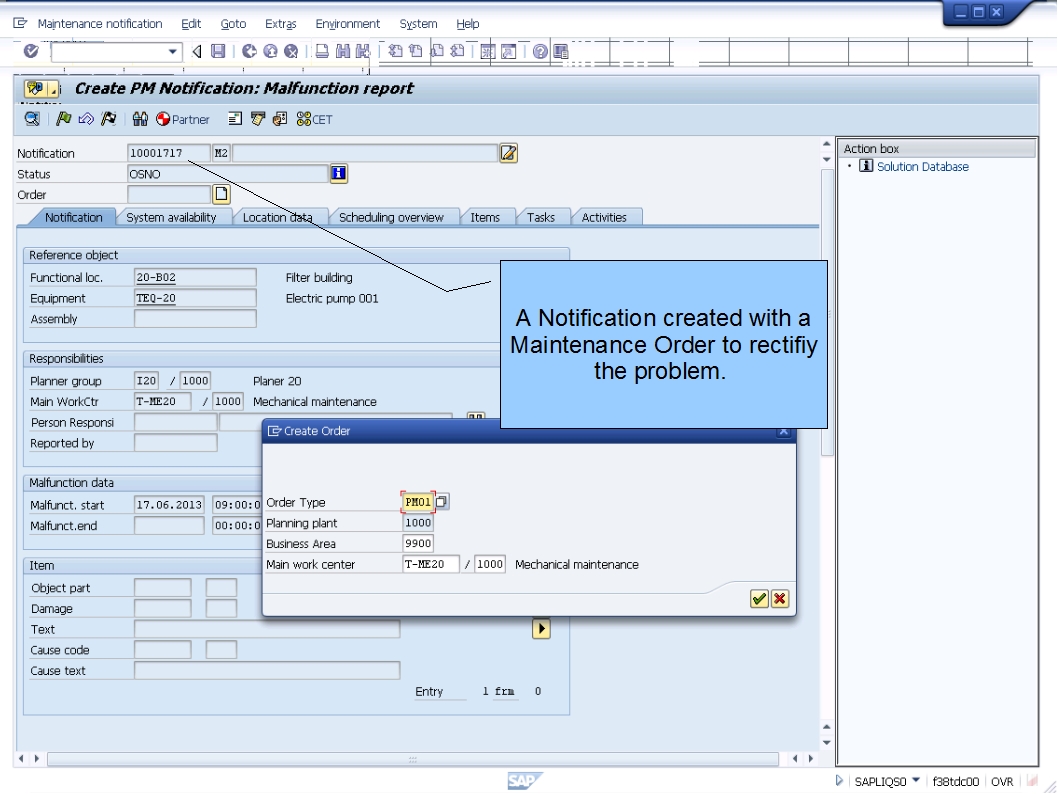Click the Notification type icon beside title
The width and height of the screenshot is (1058, 794).
(35, 88)
